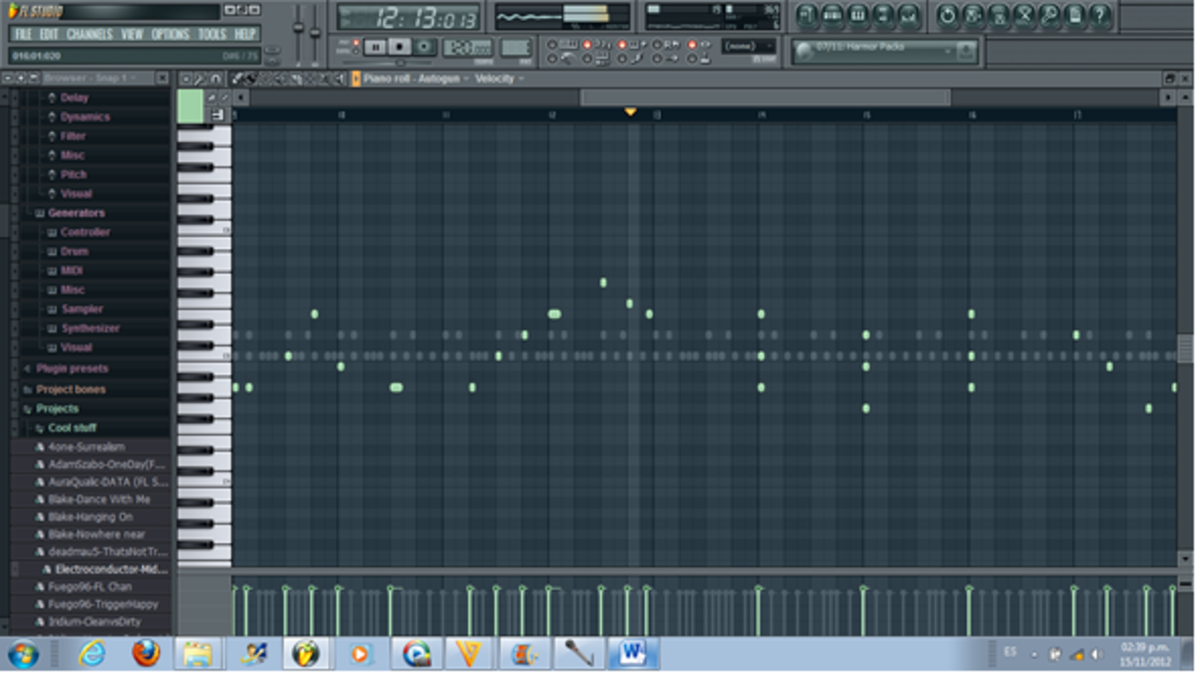Select the Synthesizer generator folder
The image size is (1200, 681).
(x=90, y=328)
